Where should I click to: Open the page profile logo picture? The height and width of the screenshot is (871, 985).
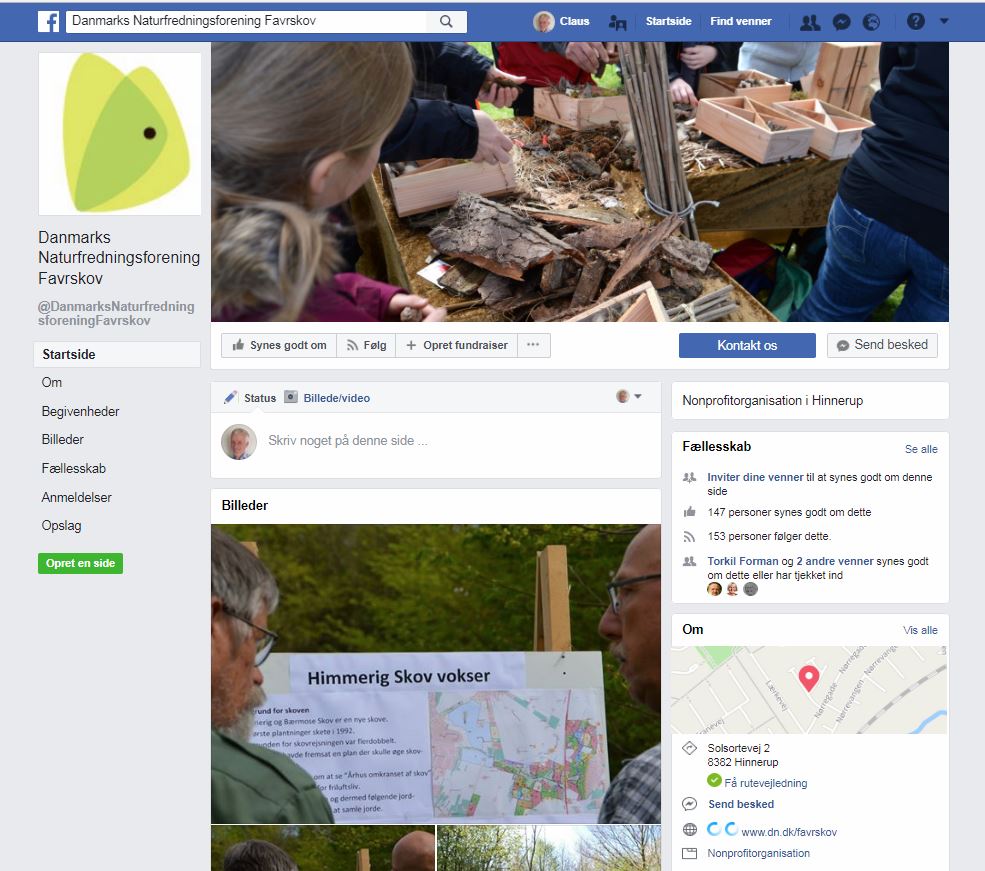pyautogui.click(x=120, y=134)
